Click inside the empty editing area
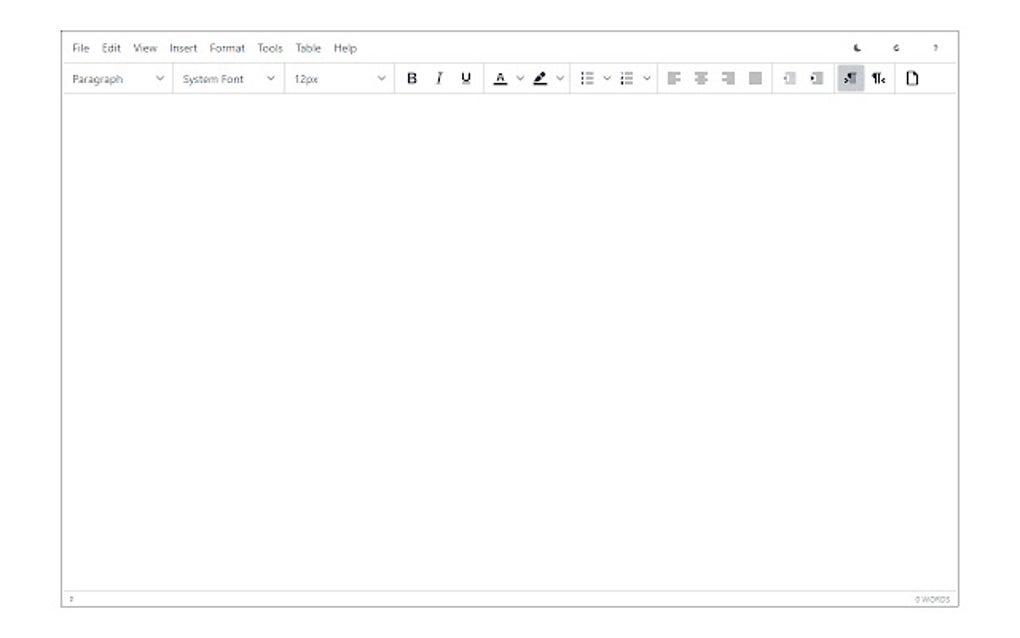This screenshot has height=638, width=1020. point(510,340)
